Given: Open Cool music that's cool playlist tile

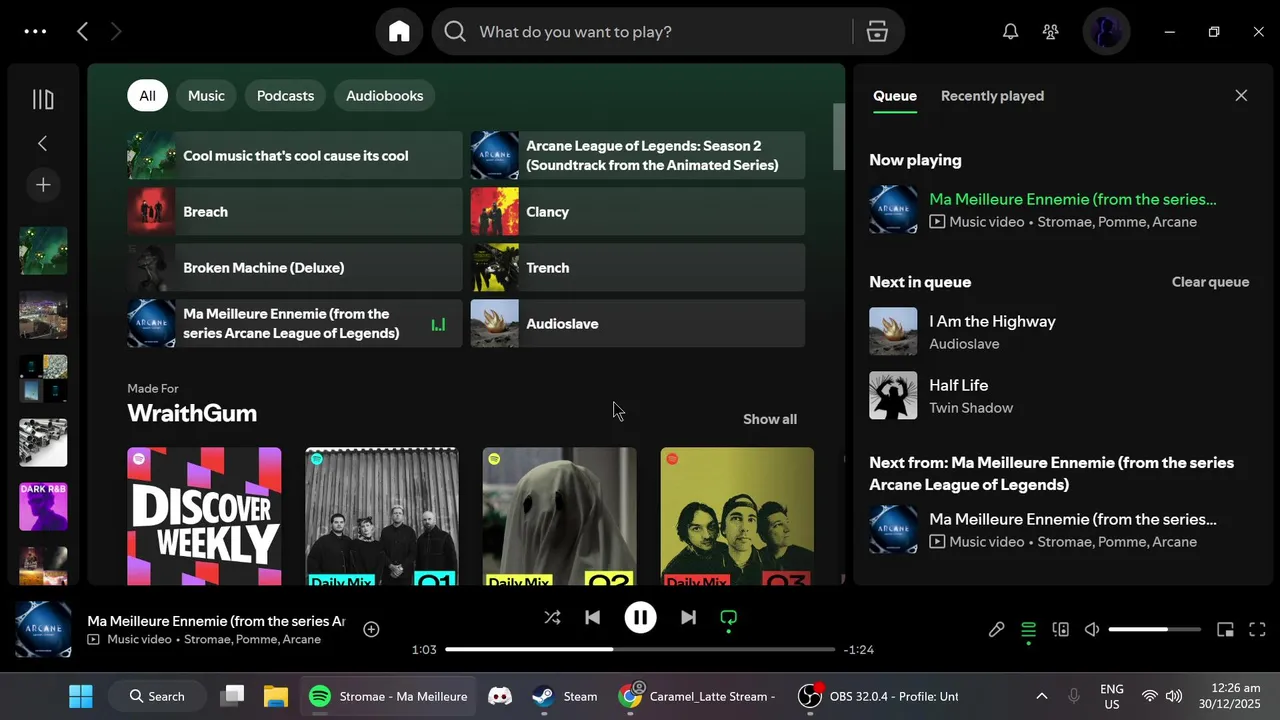Looking at the screenshot, I should click(x=294, y=156).
